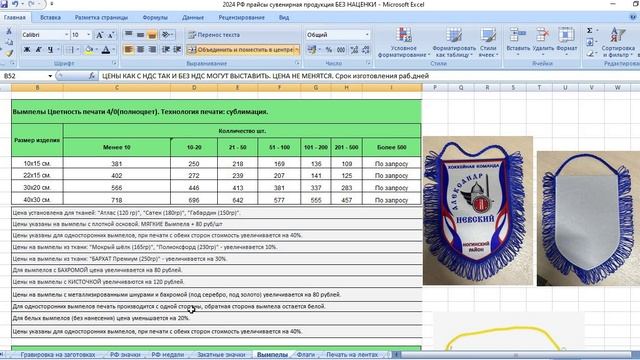Switch to the Вставка ribbon tab
The image size is (640, 360).
[x=51, y=18]
